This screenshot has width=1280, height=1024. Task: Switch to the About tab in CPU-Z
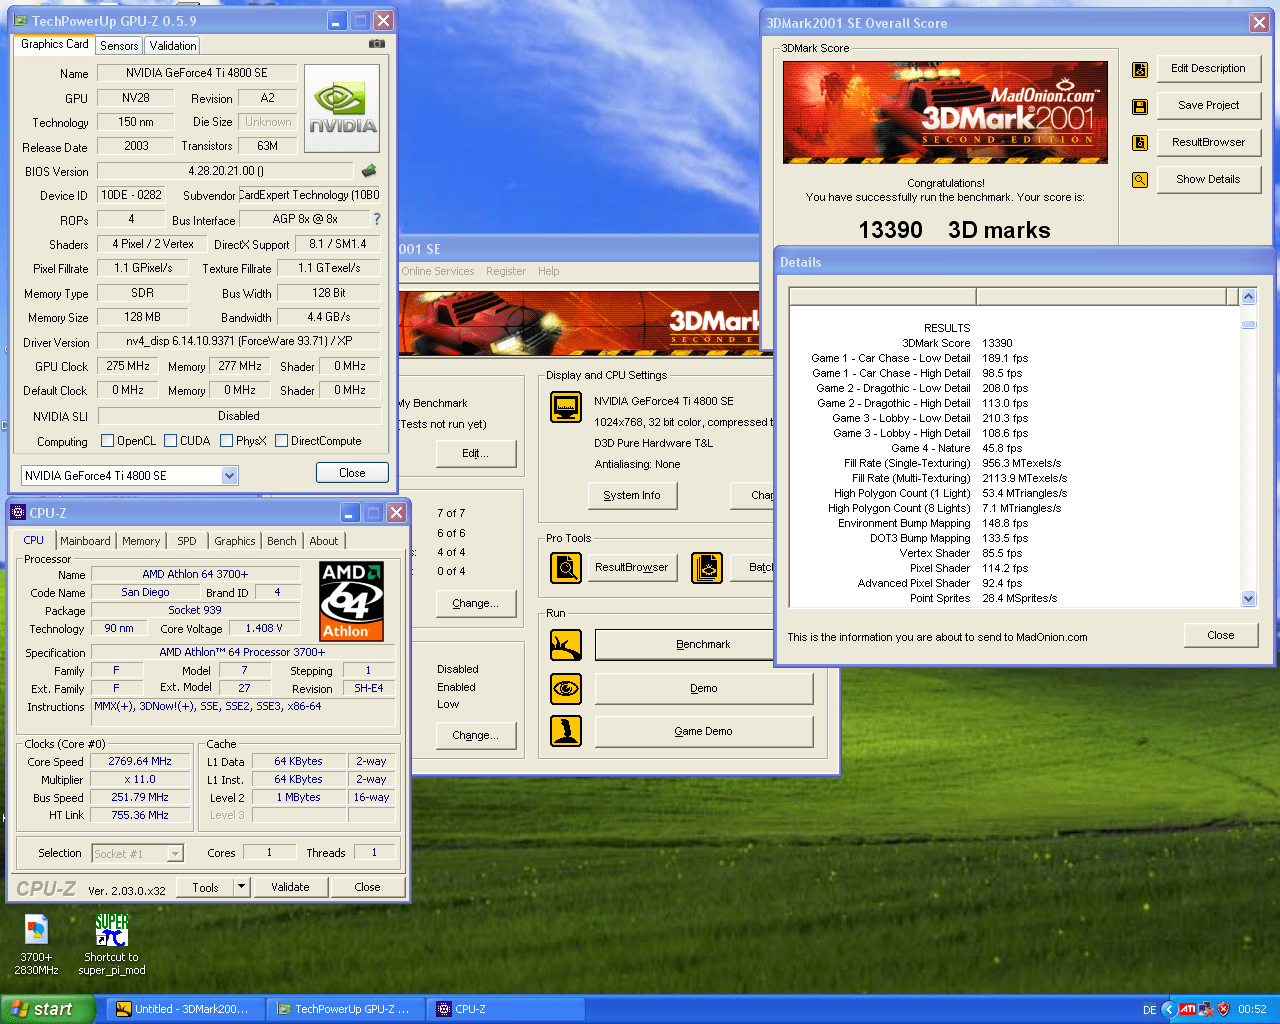coord(324,541)
